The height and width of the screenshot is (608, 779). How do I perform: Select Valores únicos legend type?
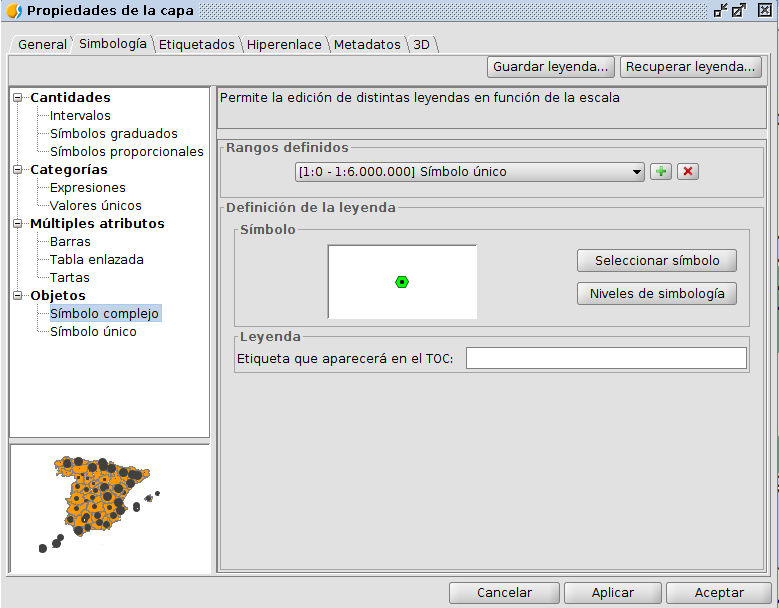click(x=96, y=206)
